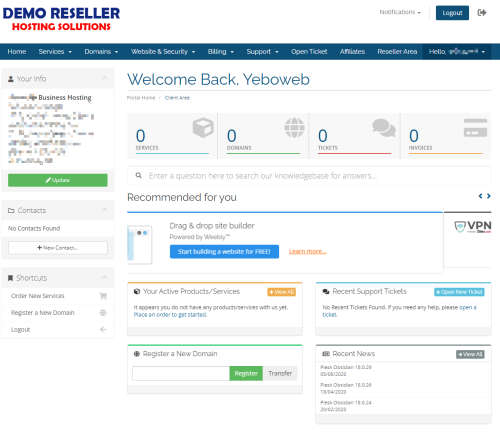
Task: Open the Tickets count tile
Action: [355, 136]
